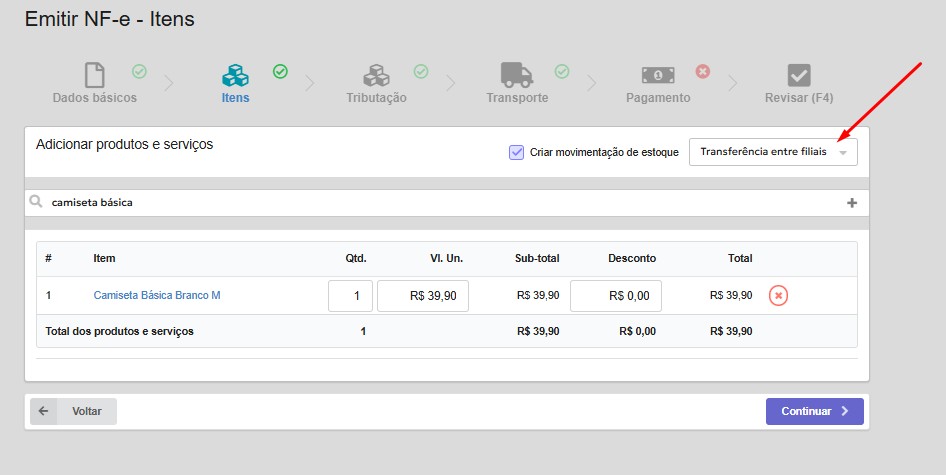946x475 pixels.
Task: Switch to Pagamento step label
Action: pyautogui.click(x=657, y=98)
